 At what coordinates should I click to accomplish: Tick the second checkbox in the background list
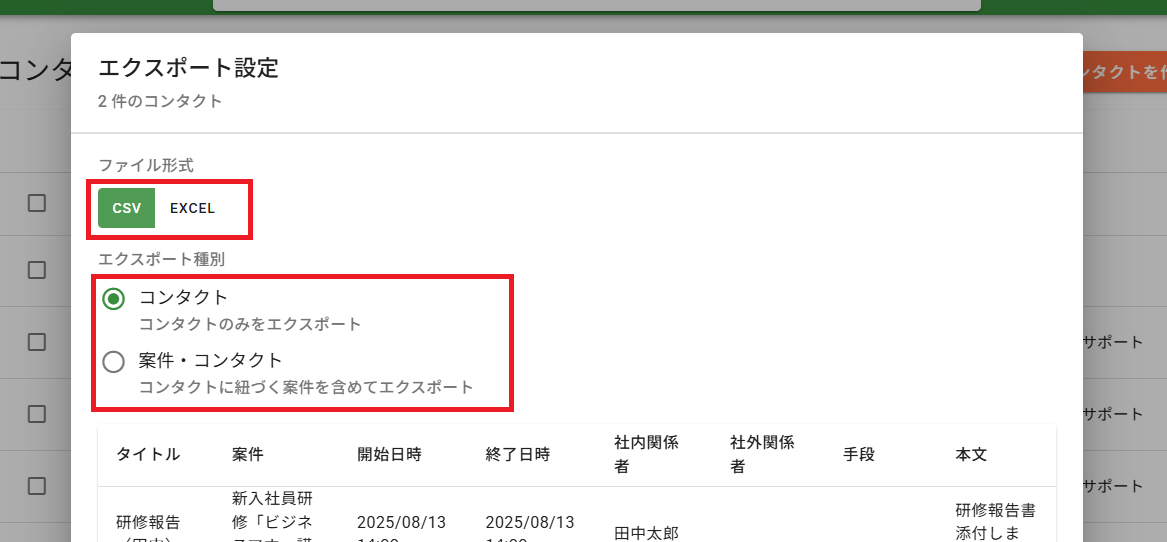tap(37, 270)
